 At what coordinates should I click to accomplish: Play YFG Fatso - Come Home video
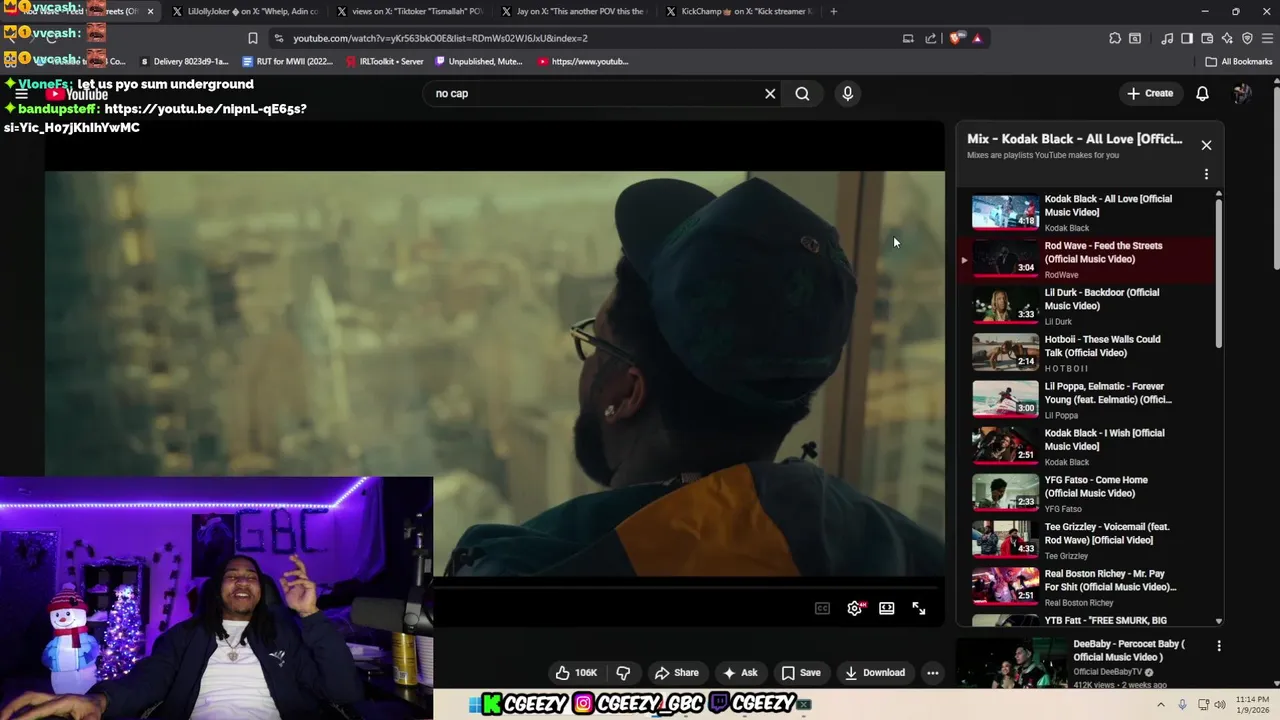point(1086,494)
